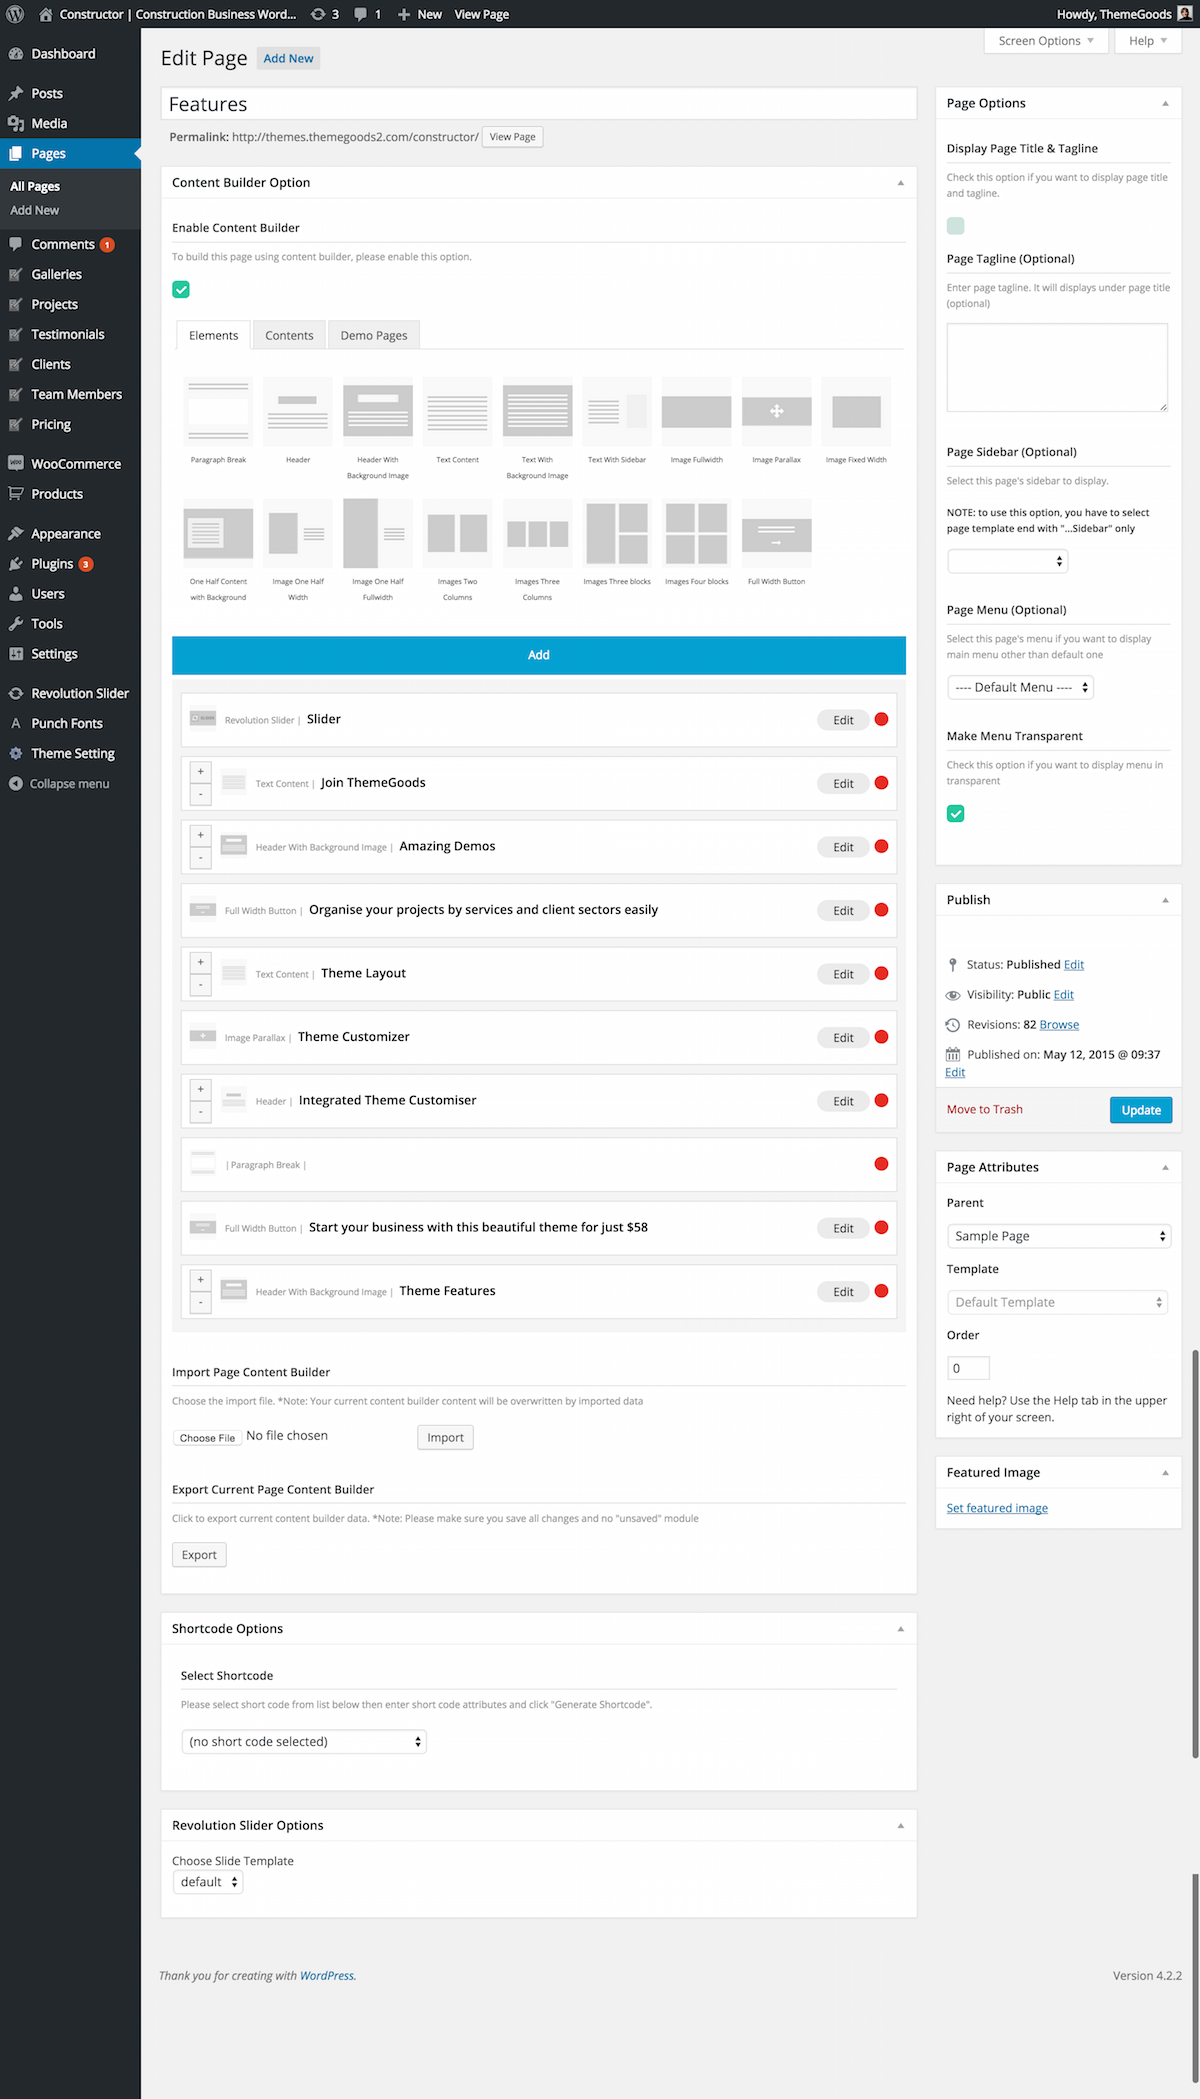
Task: Remove Join ThemeGoods row via red dot
Action: tap(881, 783)
